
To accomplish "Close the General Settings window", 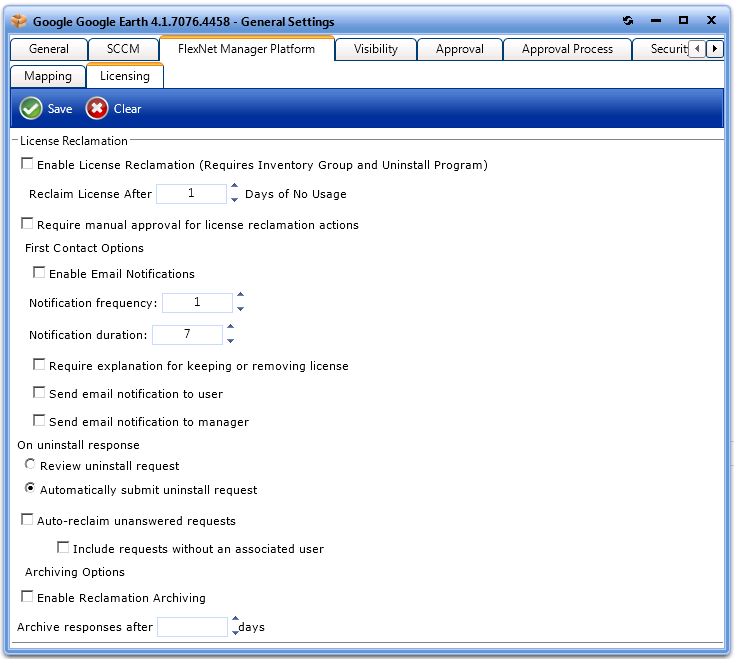I will point(711,20).
